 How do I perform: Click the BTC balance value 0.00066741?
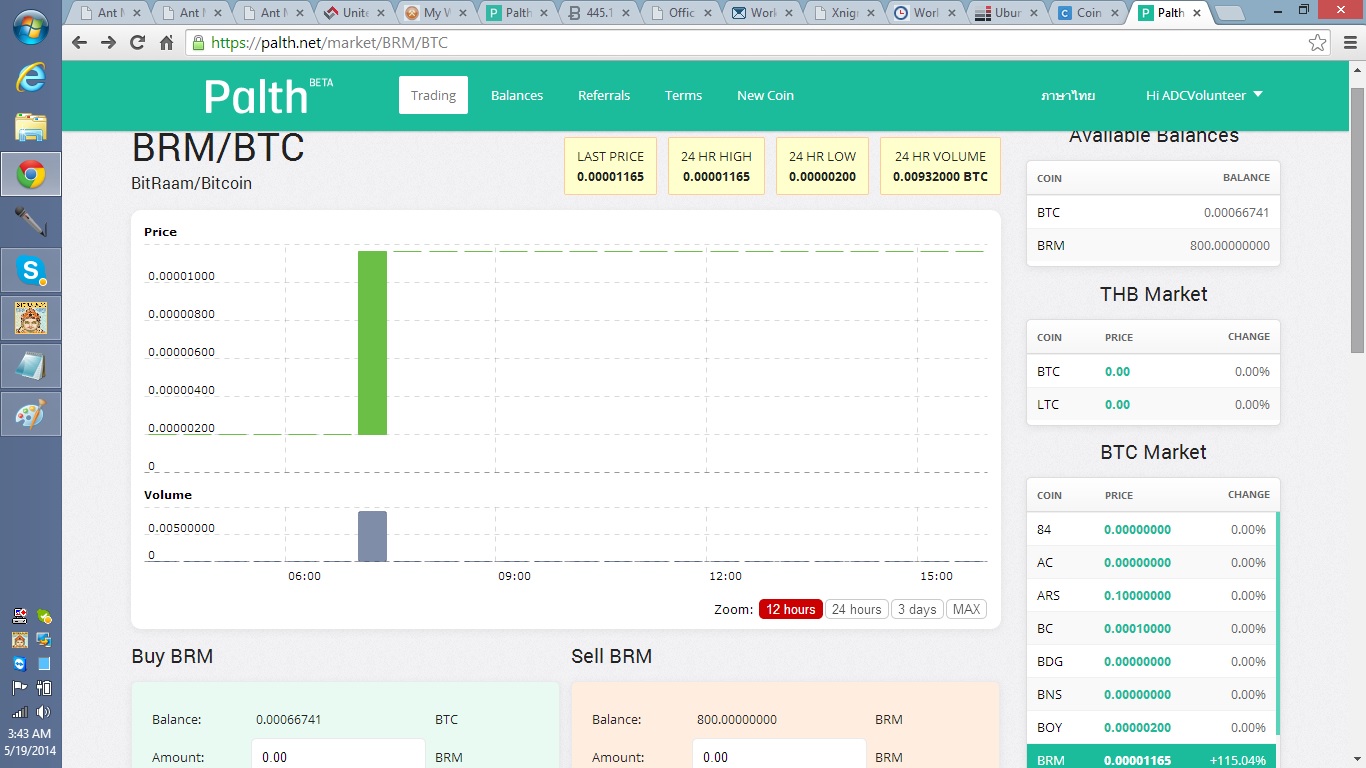[1237, 212]
